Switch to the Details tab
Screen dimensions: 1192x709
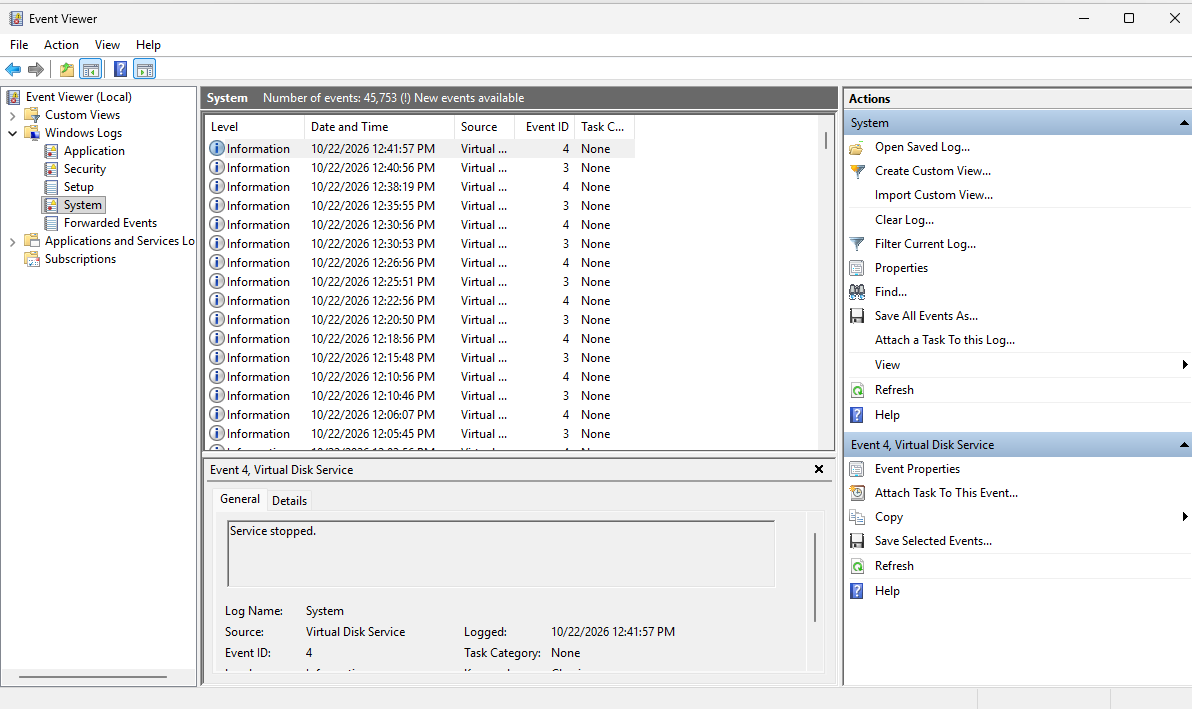point(290,501)
